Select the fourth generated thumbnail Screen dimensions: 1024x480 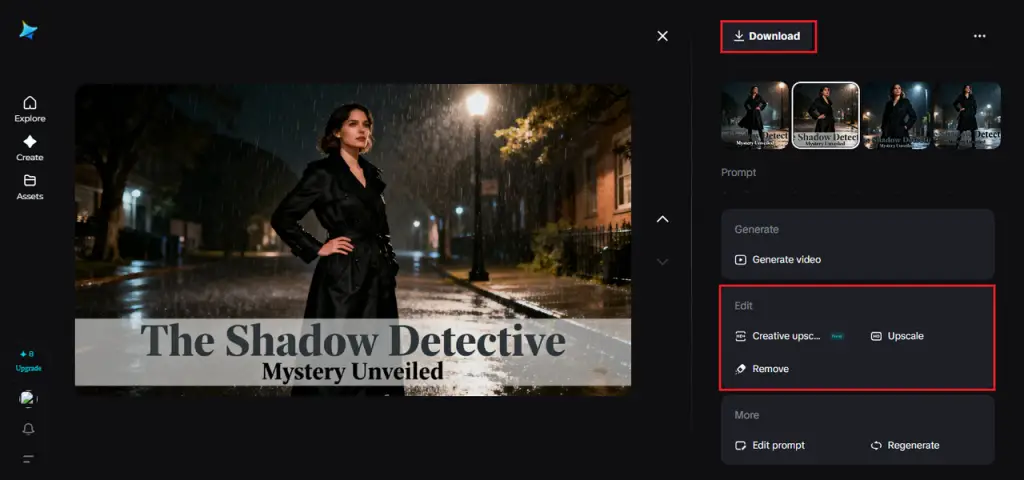point(967,116)
